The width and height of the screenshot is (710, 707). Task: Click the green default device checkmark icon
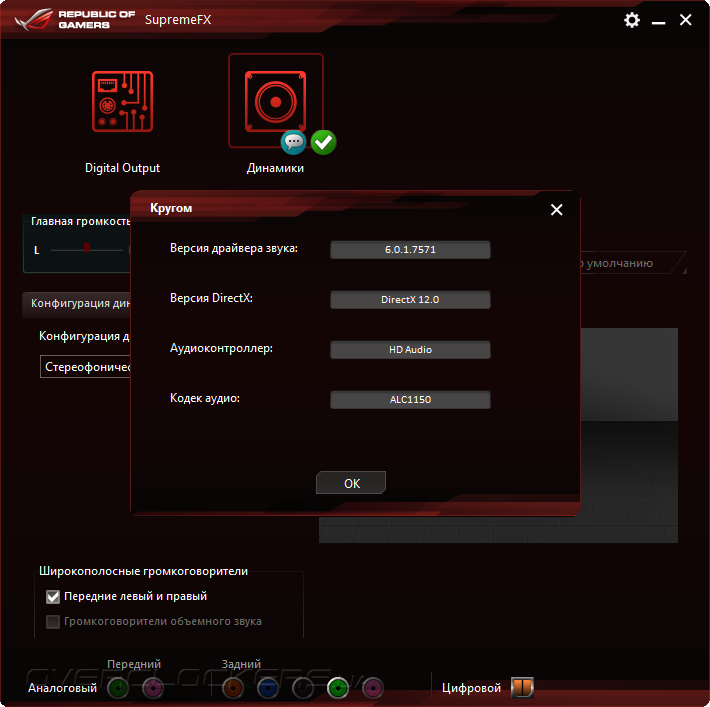click(x=323, y=142)
